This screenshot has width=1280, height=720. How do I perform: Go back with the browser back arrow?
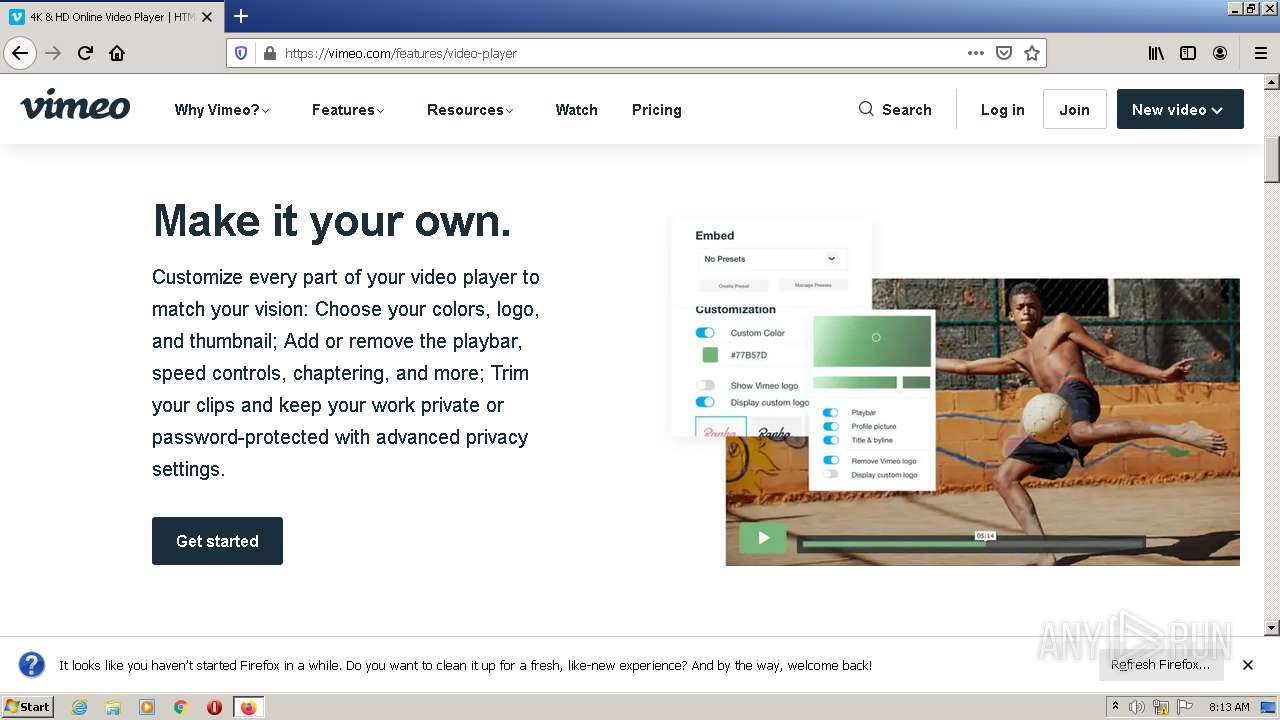click(x=20, y=53)
